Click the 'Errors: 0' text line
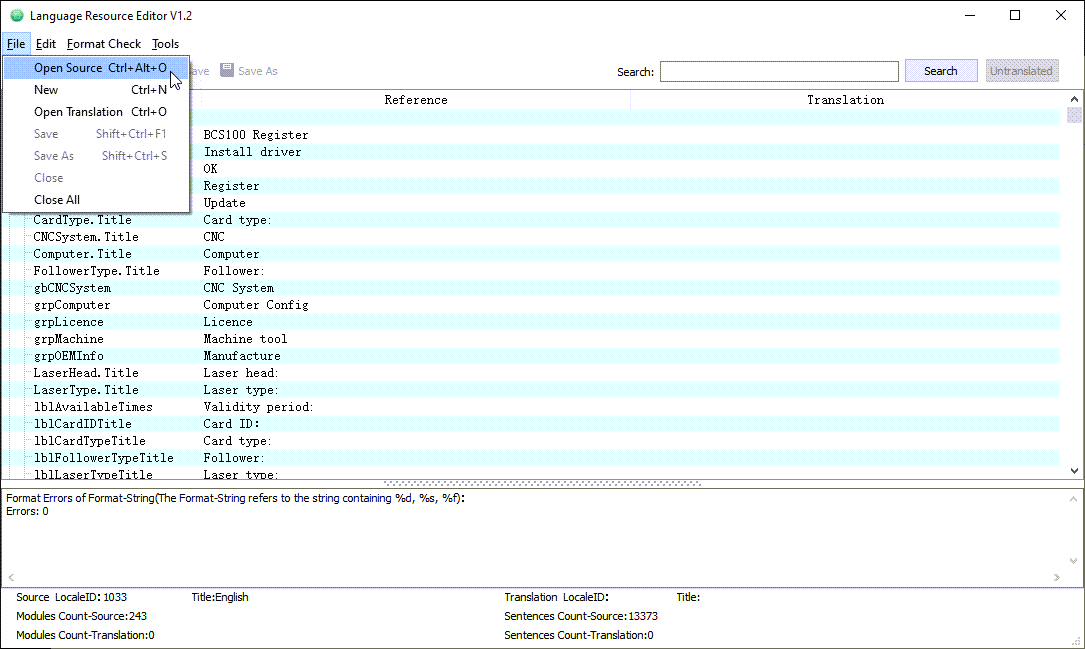Viewport: 1085px width, 649px height. (x=27, y=511)
